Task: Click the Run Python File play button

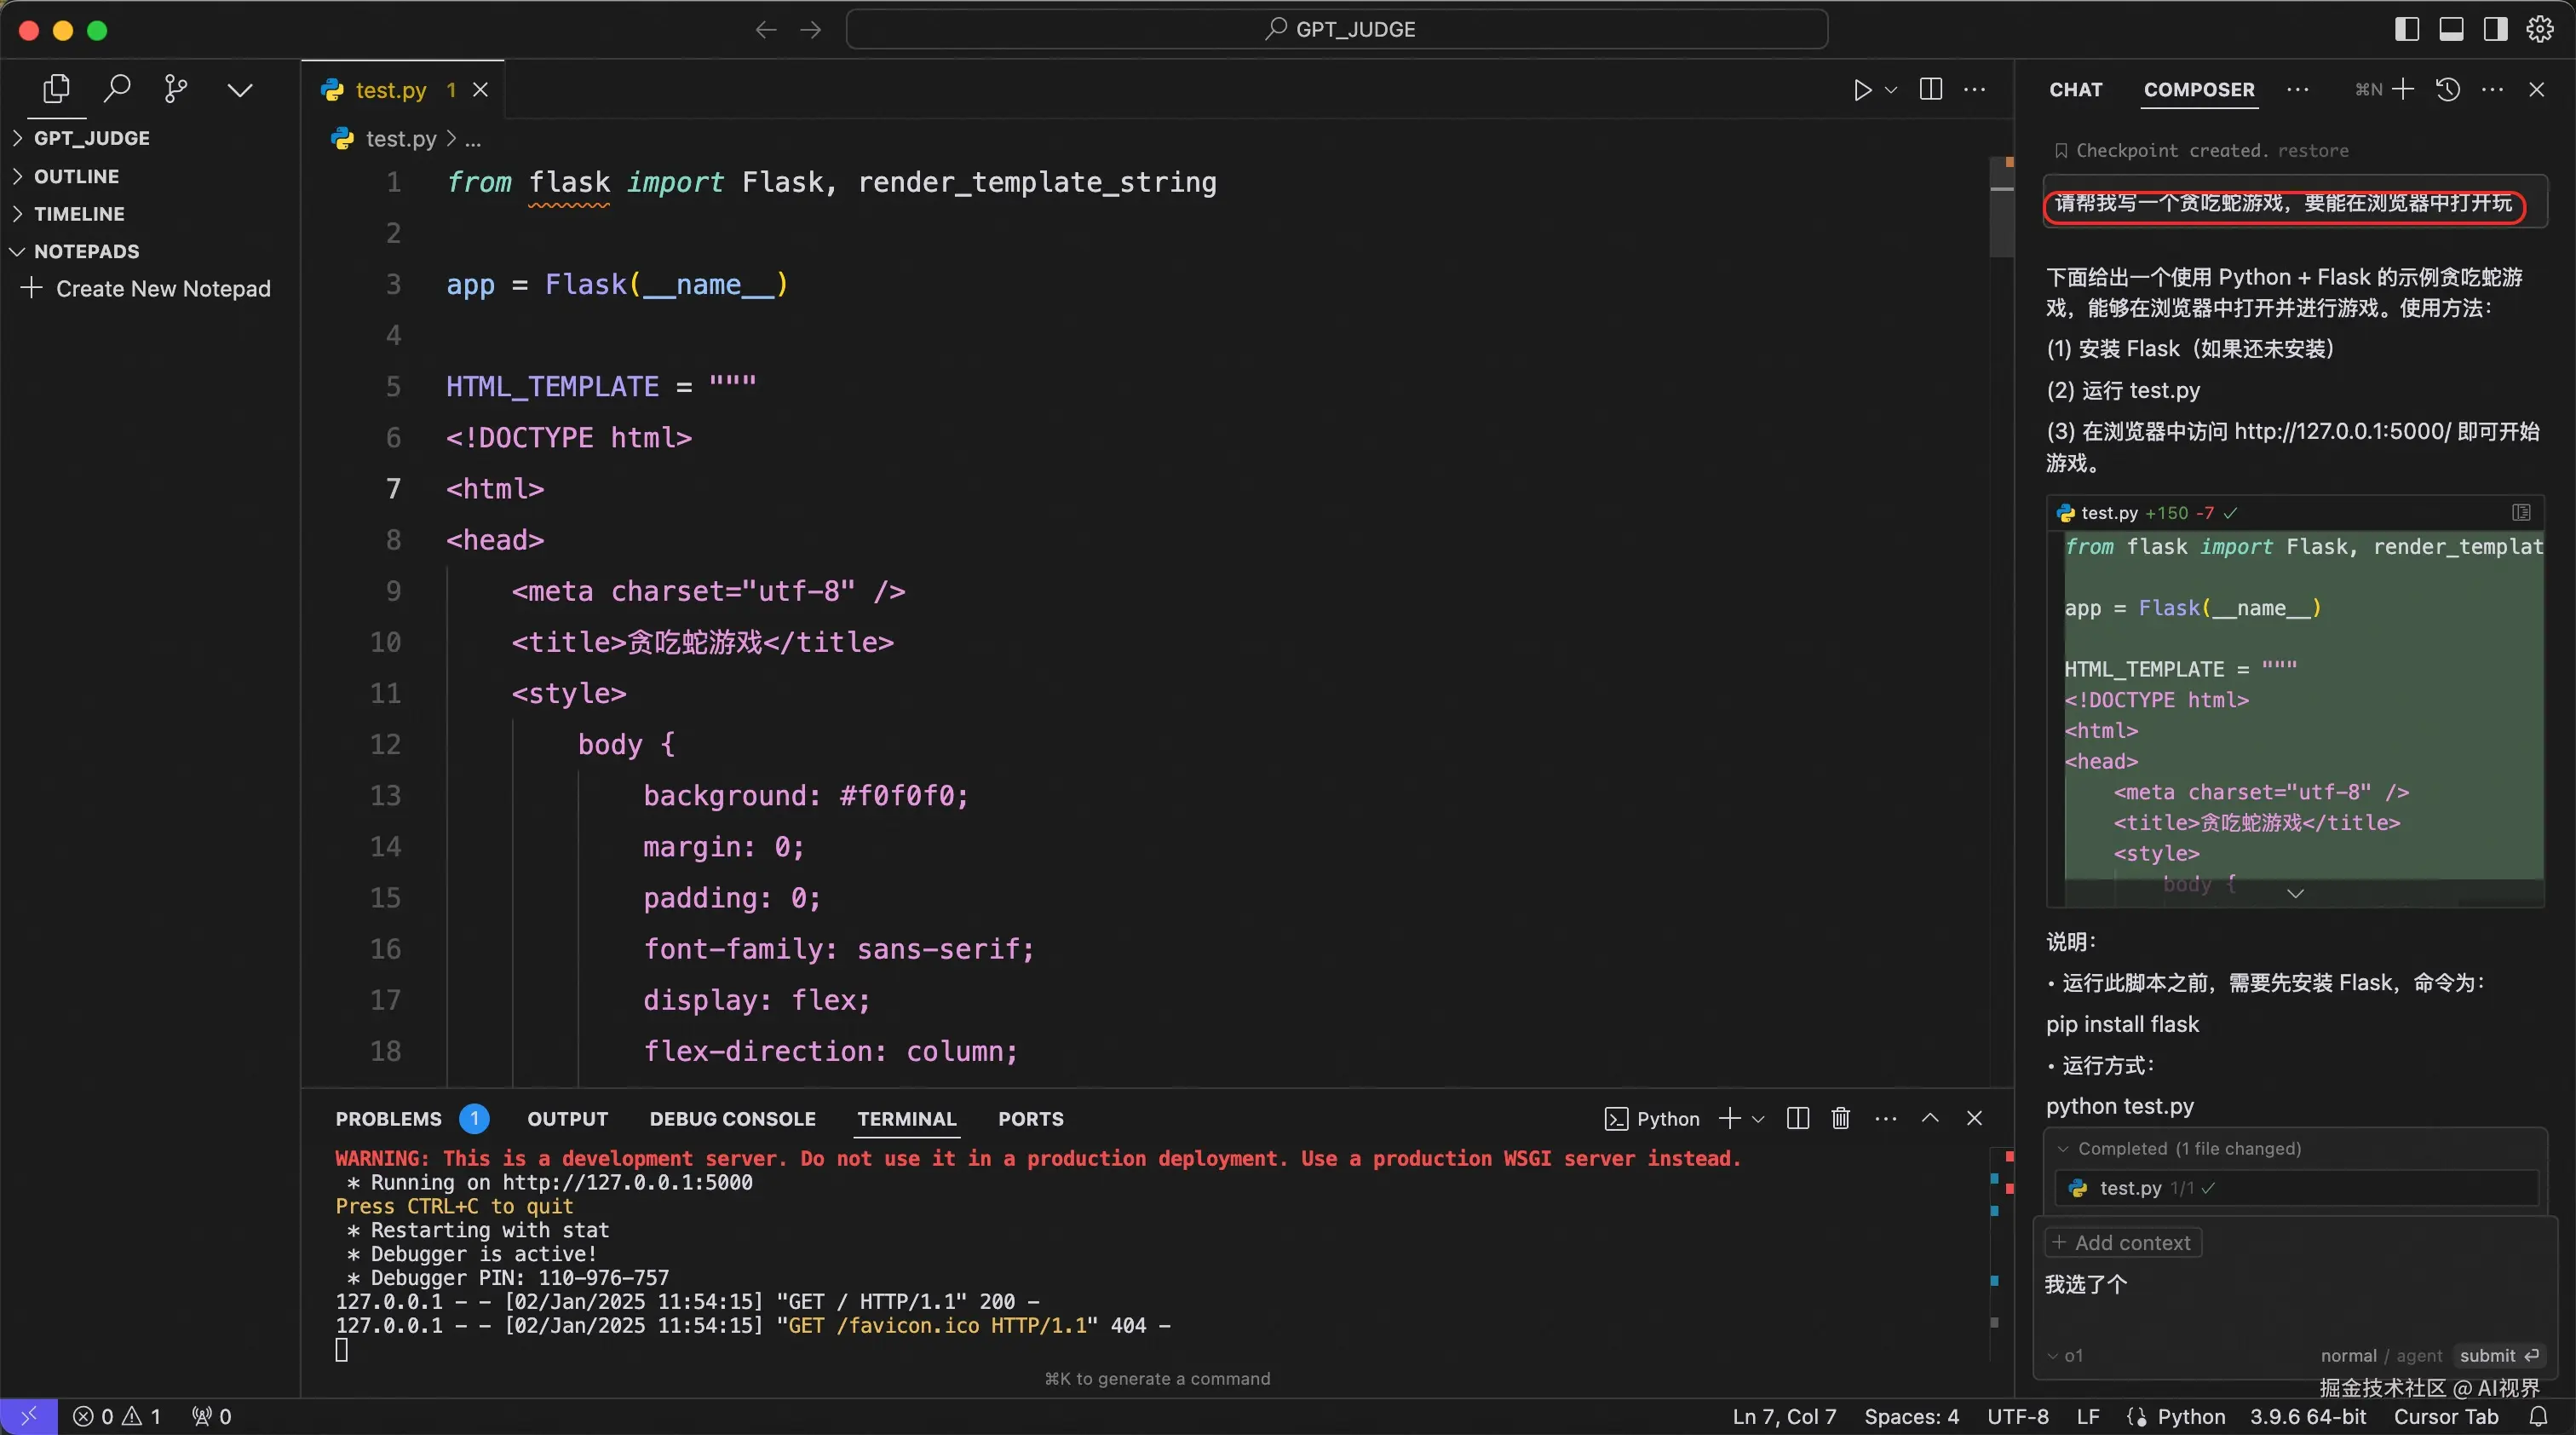Action: pos(1861,90)
